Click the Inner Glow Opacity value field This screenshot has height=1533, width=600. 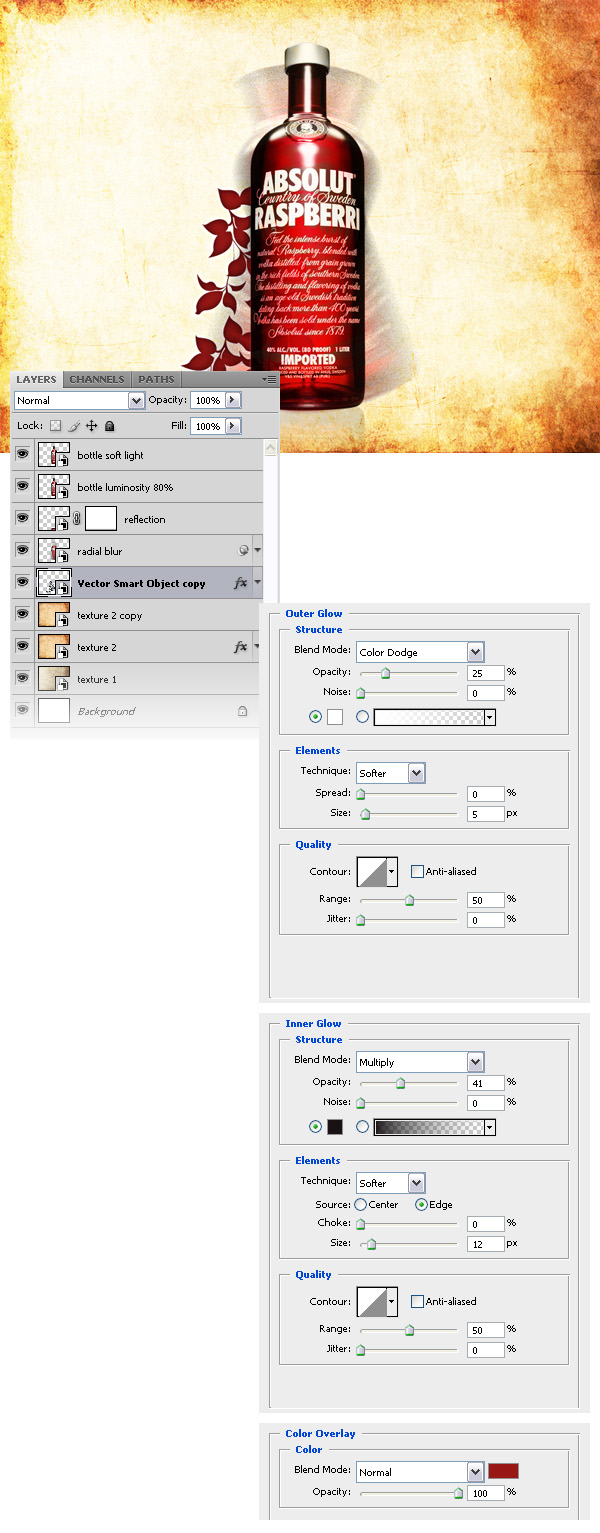pyautogui.click(x=485, y=1082)
